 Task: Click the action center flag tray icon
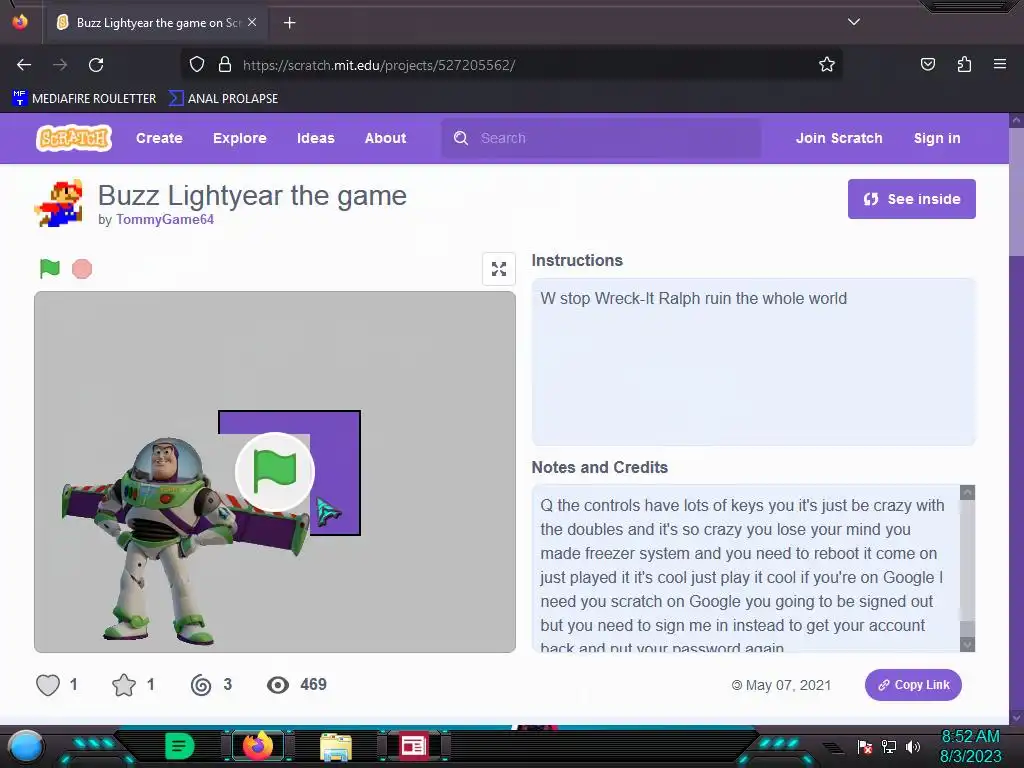[865, 746]
